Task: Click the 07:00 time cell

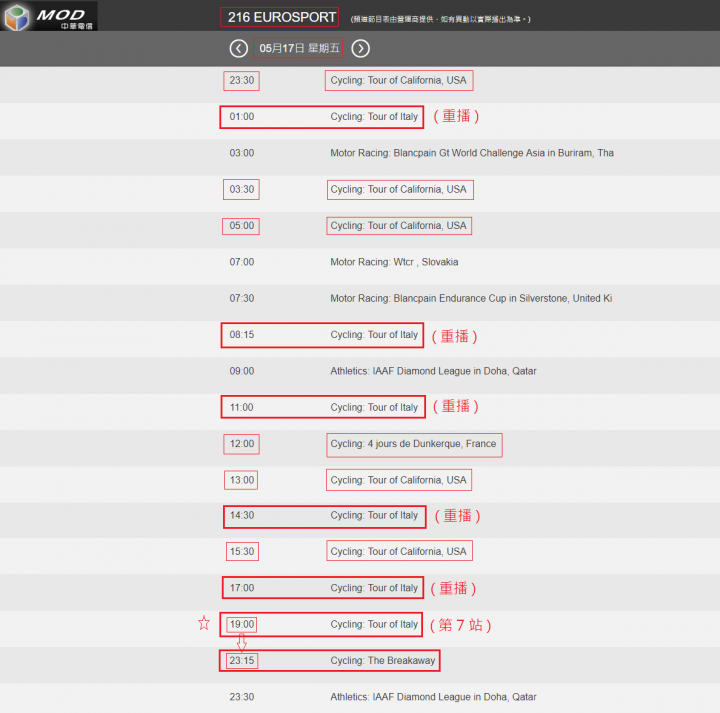Action: [x=242, y=262]
